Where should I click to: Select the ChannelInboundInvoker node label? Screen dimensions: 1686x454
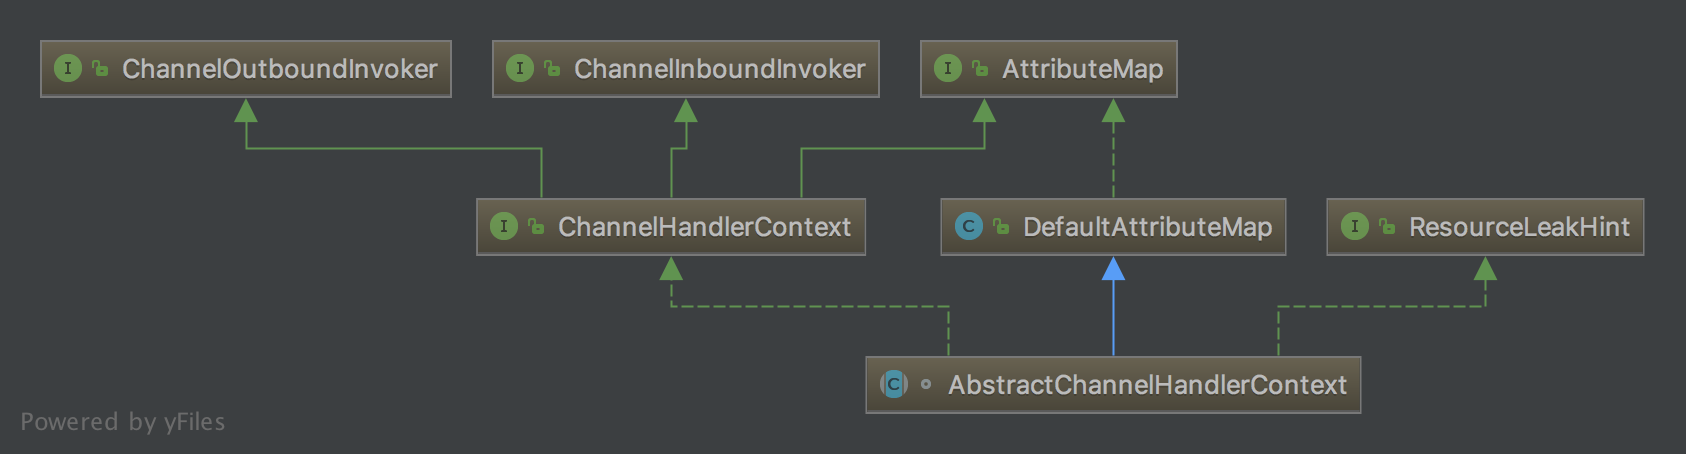(x=719, y=69)
